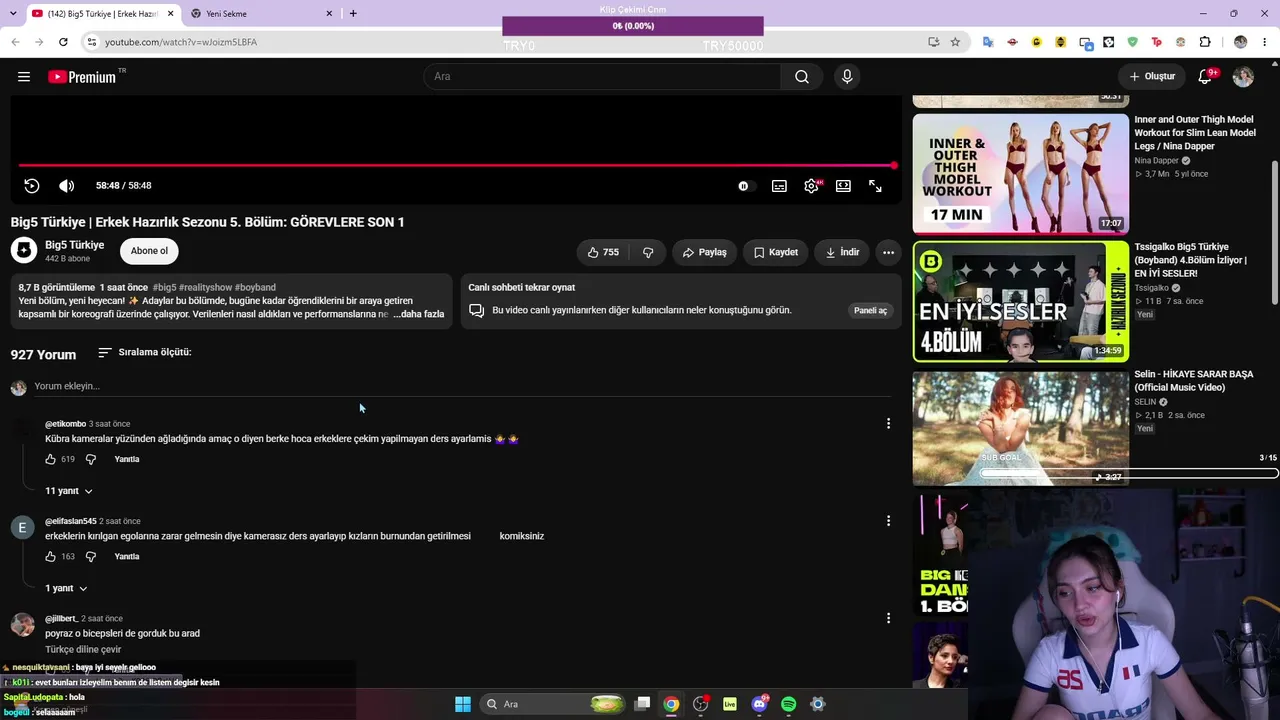Open a new browser tab with plus
The image size is (1280, 720).
[353, 13]
